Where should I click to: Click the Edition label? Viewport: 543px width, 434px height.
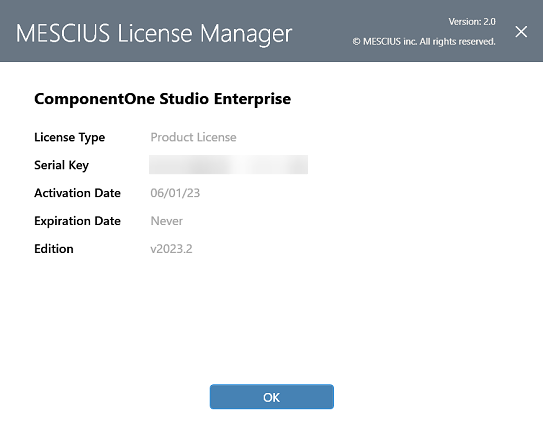pyautogui.click(x=54, y=249)
